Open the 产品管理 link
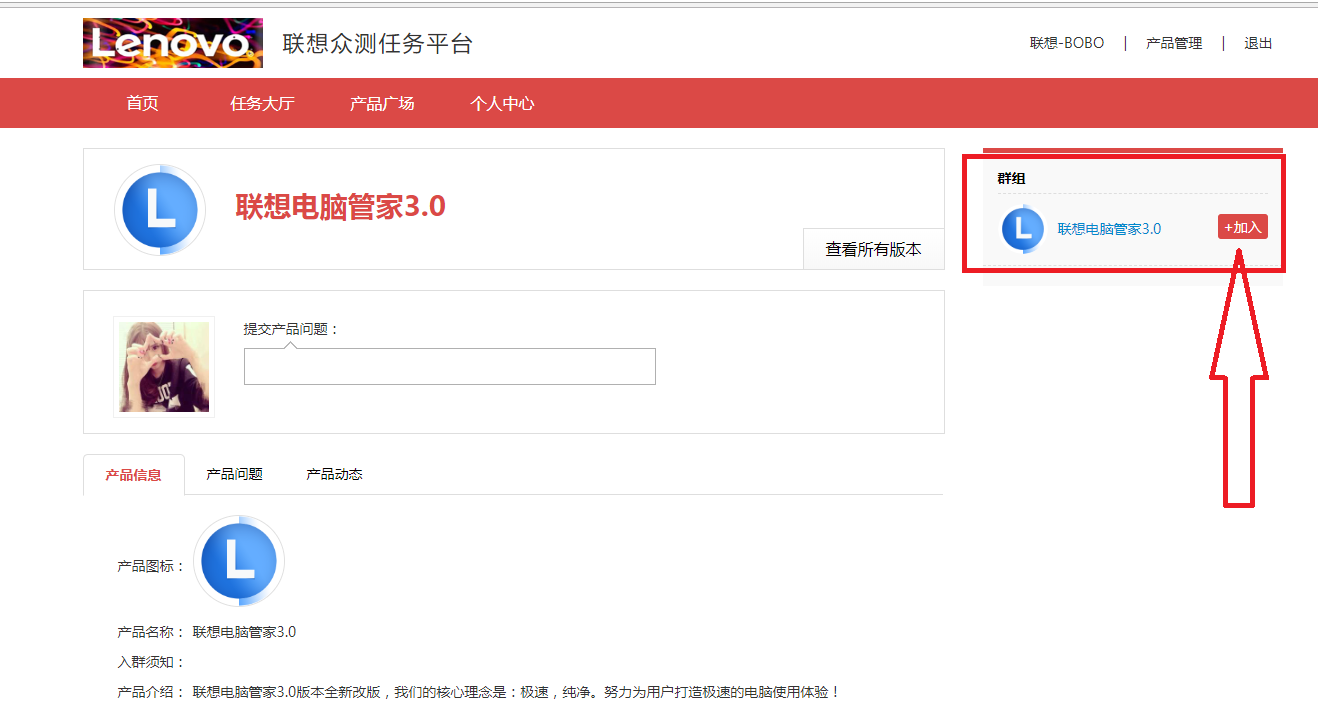This screenshot has height=720, width=1318. 1174,43
